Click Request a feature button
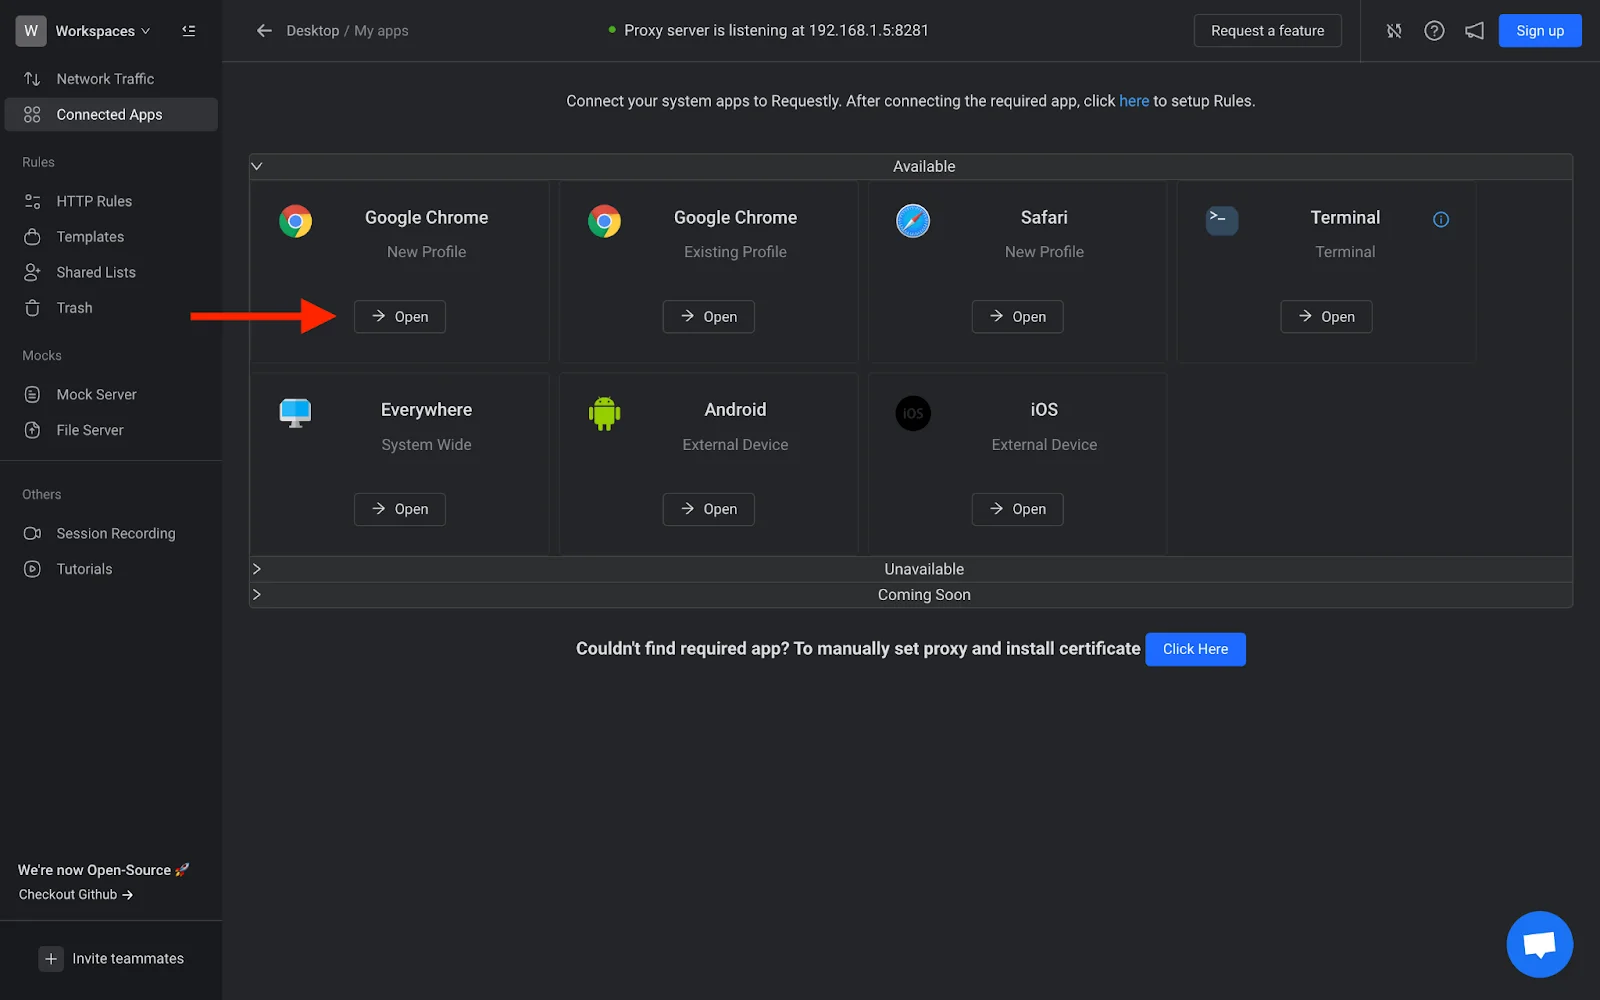 point(1267,31)
